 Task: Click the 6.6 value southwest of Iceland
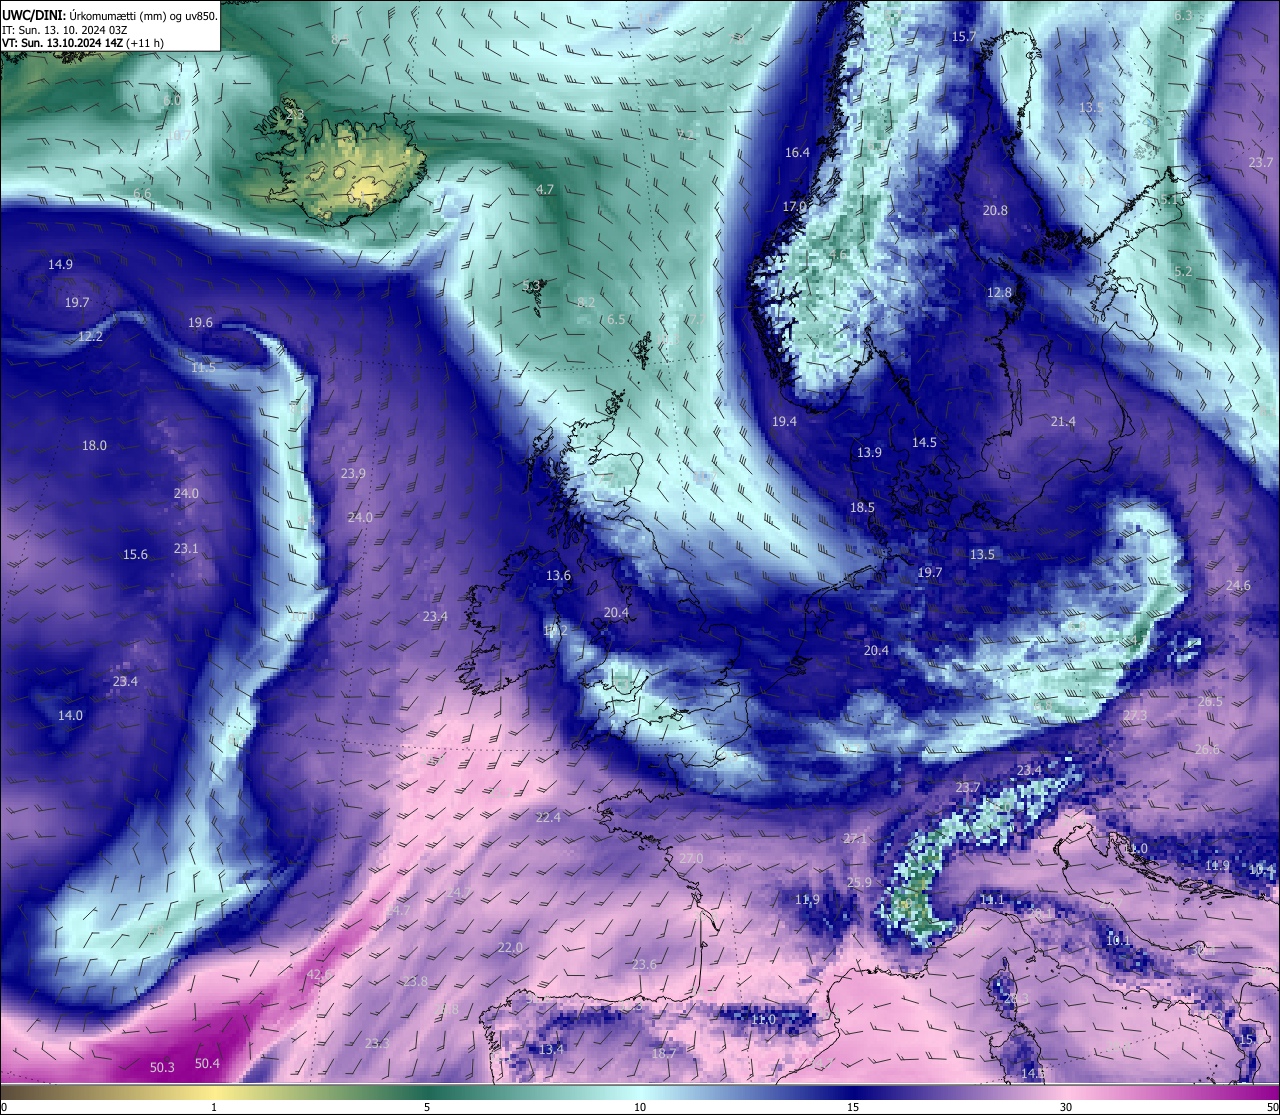click(x=142, y=193)
